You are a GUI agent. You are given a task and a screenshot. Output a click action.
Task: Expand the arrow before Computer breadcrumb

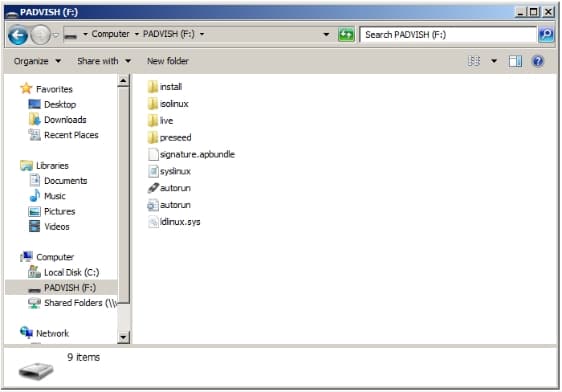(85, 34)
